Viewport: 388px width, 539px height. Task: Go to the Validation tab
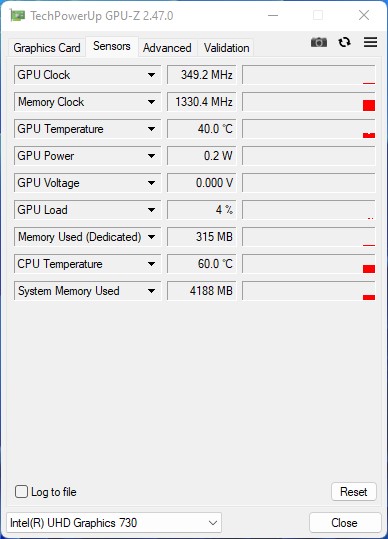click(x=226, y=48)
